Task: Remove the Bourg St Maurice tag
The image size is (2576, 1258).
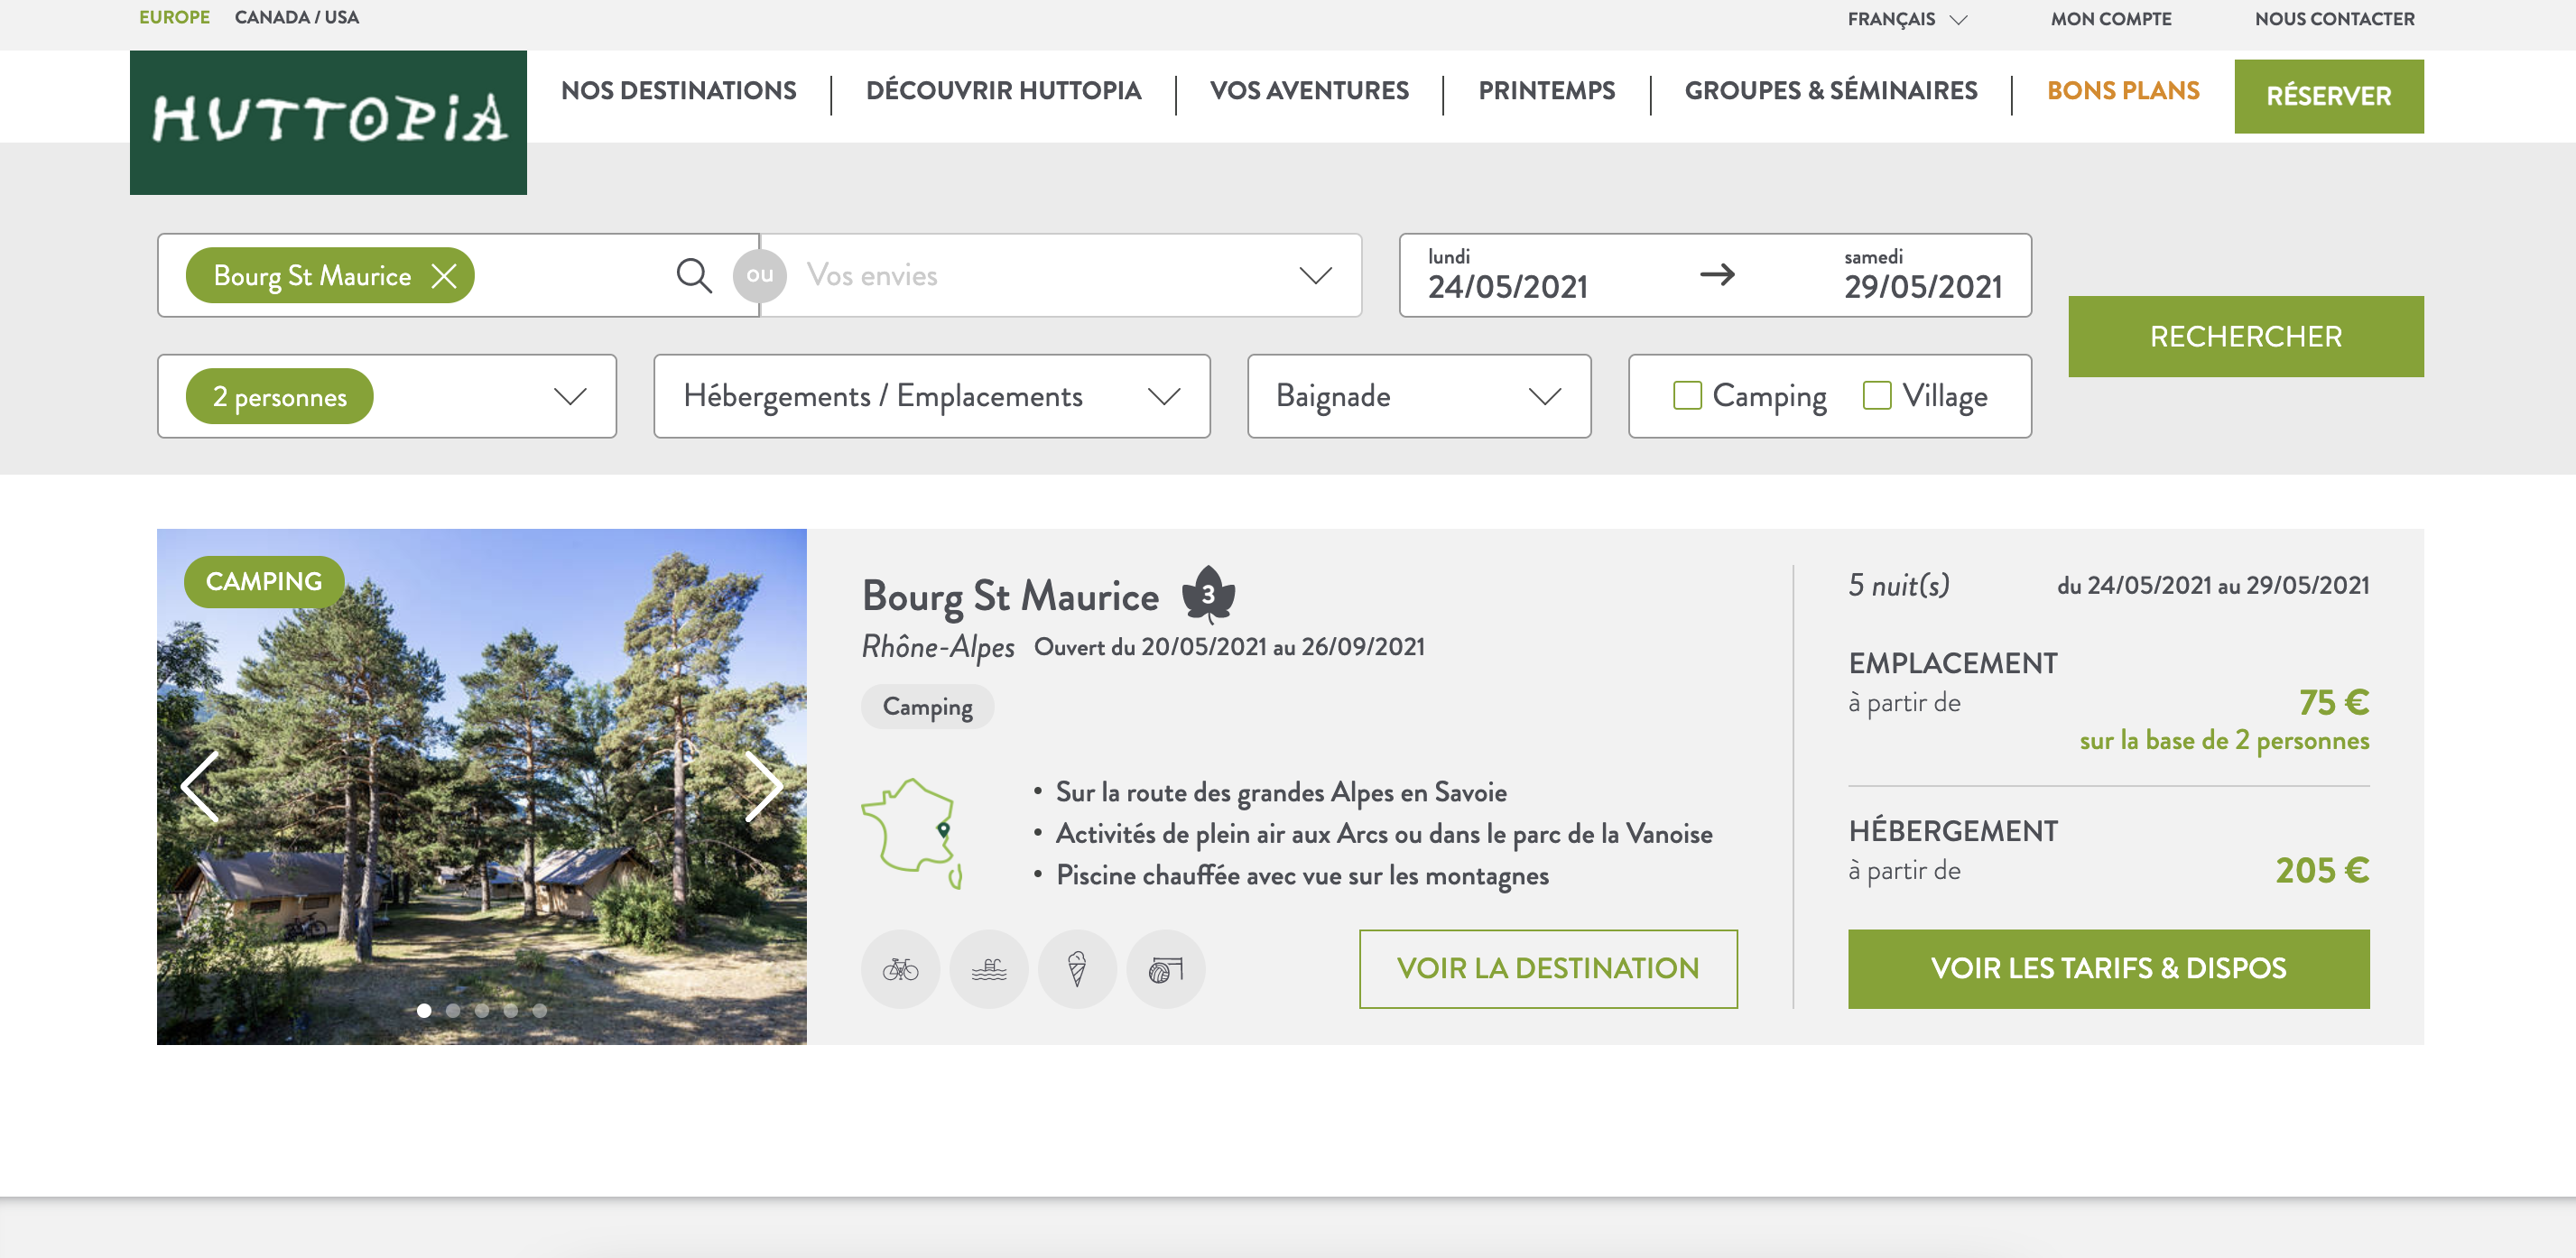Action: 444,276
